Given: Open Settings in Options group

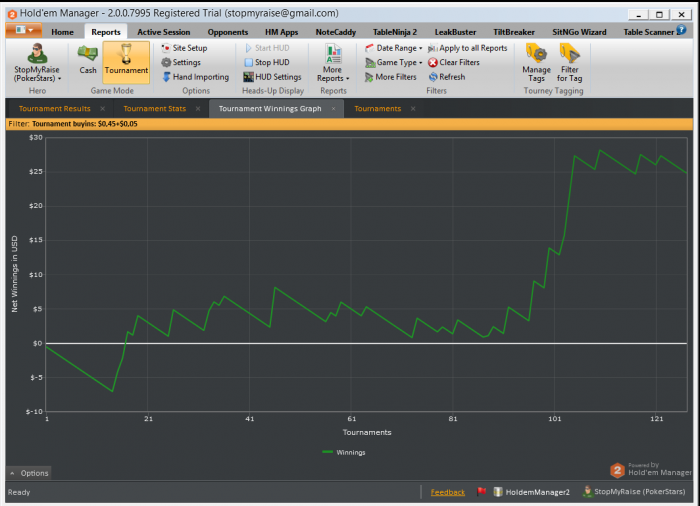Looking at the screenshot, I should (x=181, y=63).
